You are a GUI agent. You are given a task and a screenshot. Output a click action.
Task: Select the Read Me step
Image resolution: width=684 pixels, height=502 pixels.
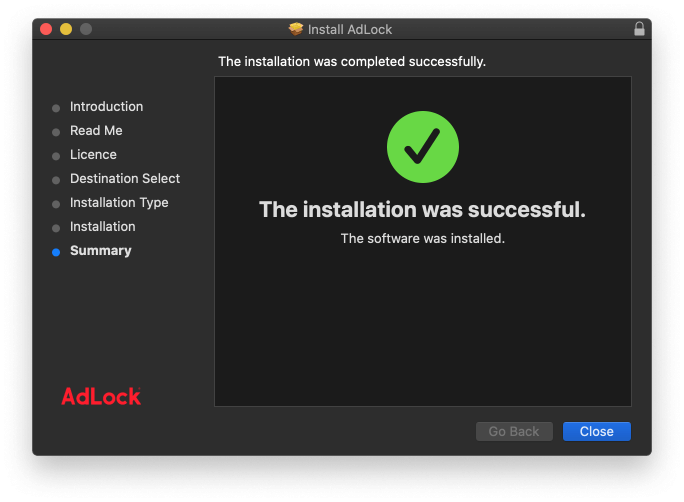96,130
